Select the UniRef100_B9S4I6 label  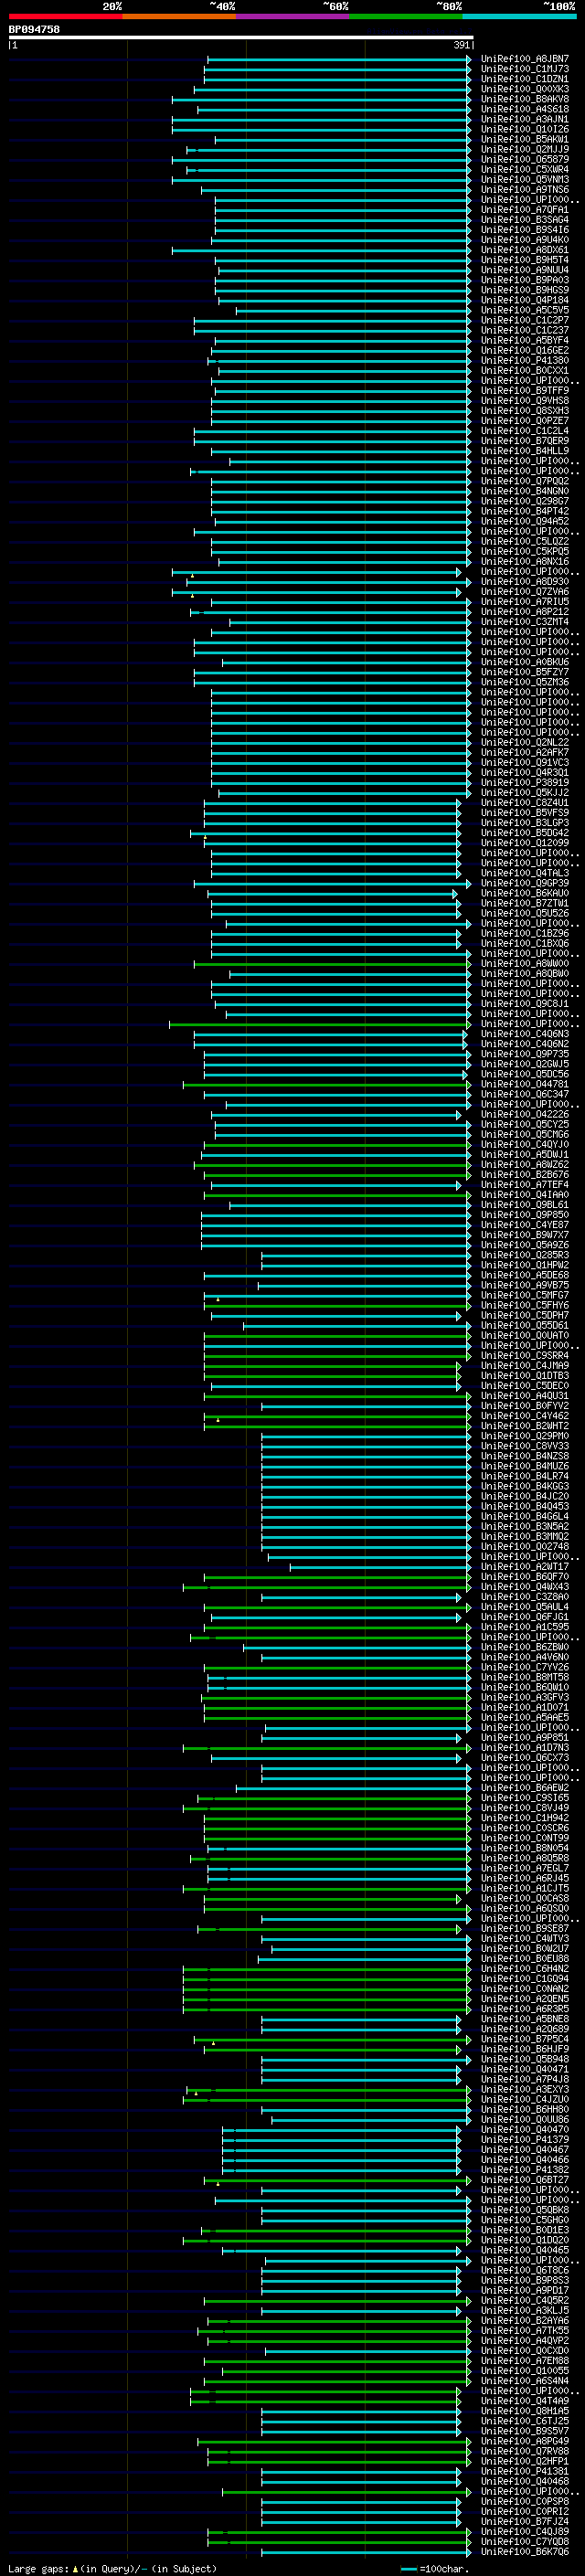(x=525, y=230)
